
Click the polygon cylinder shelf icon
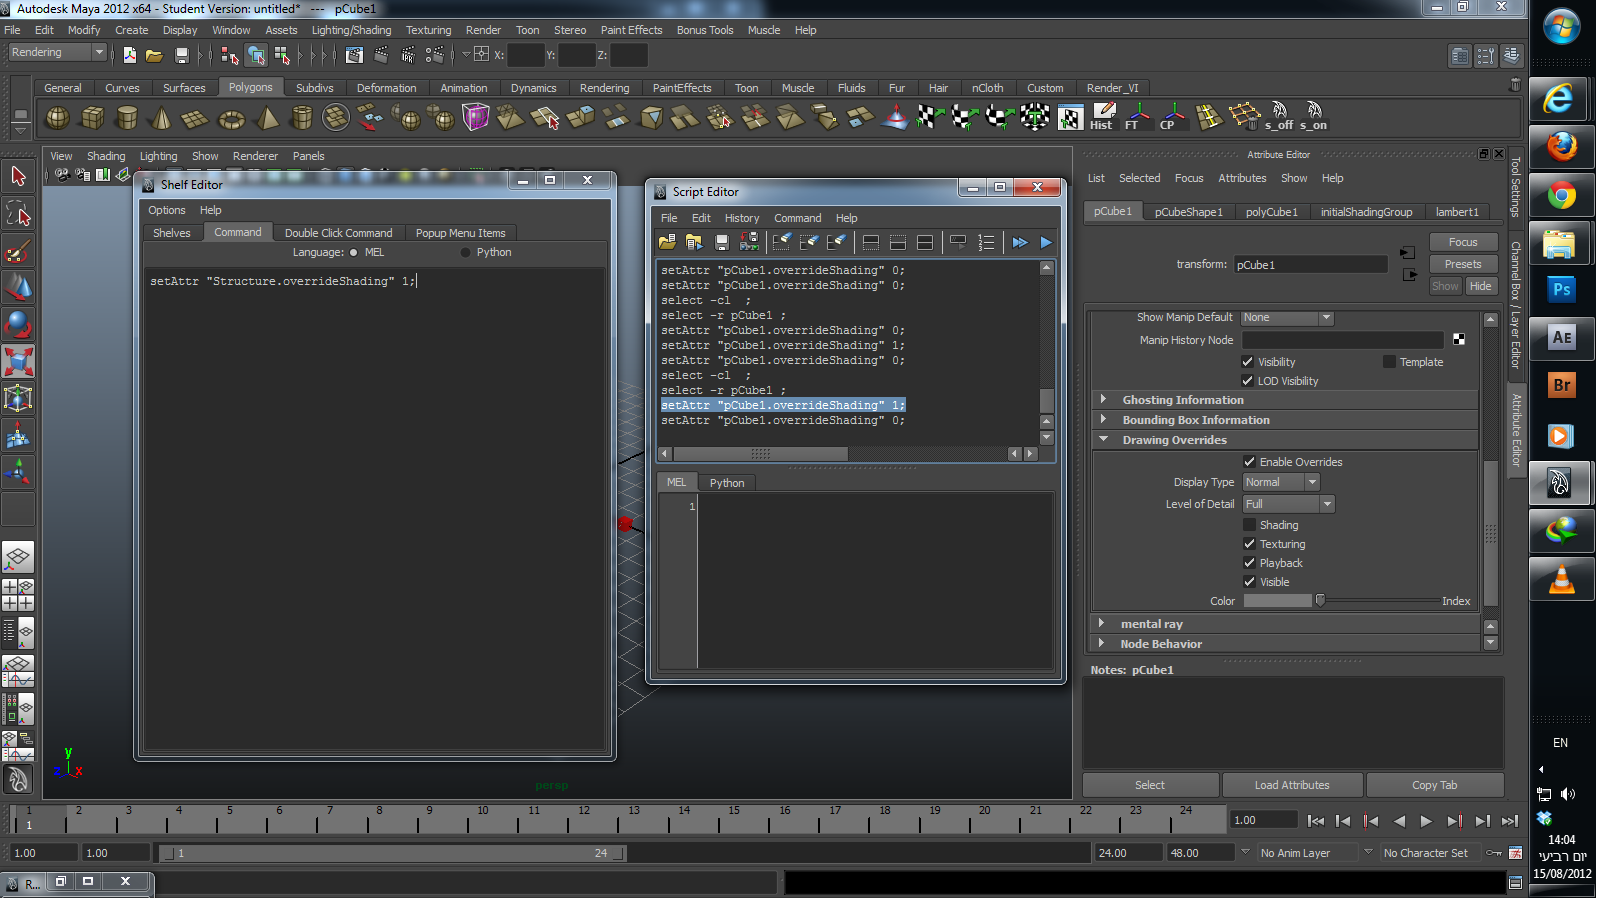point(127,119)
